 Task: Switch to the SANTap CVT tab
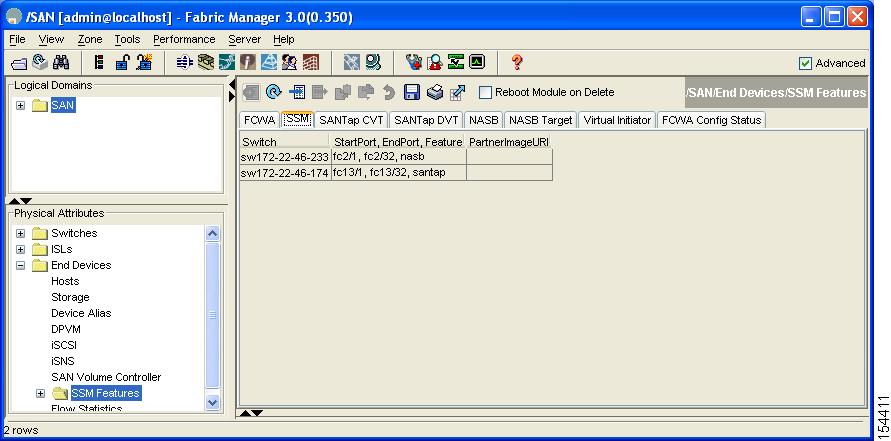tap(351, 120)
